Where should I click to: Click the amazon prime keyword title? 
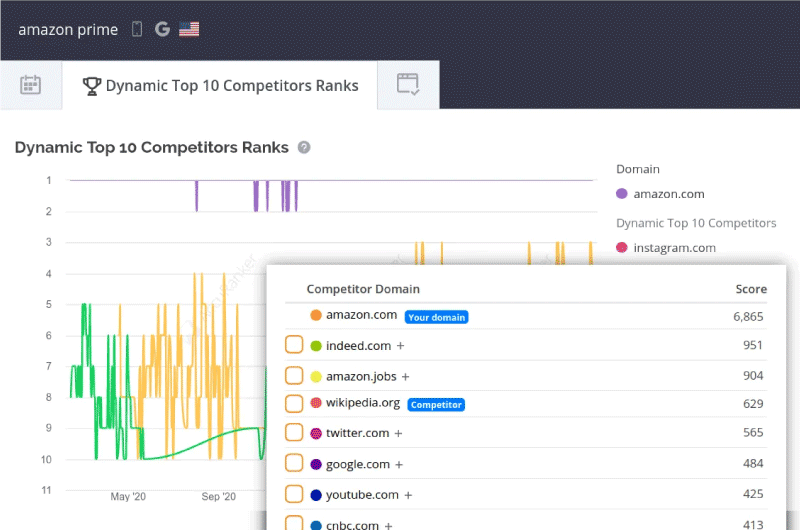(68, 30)
